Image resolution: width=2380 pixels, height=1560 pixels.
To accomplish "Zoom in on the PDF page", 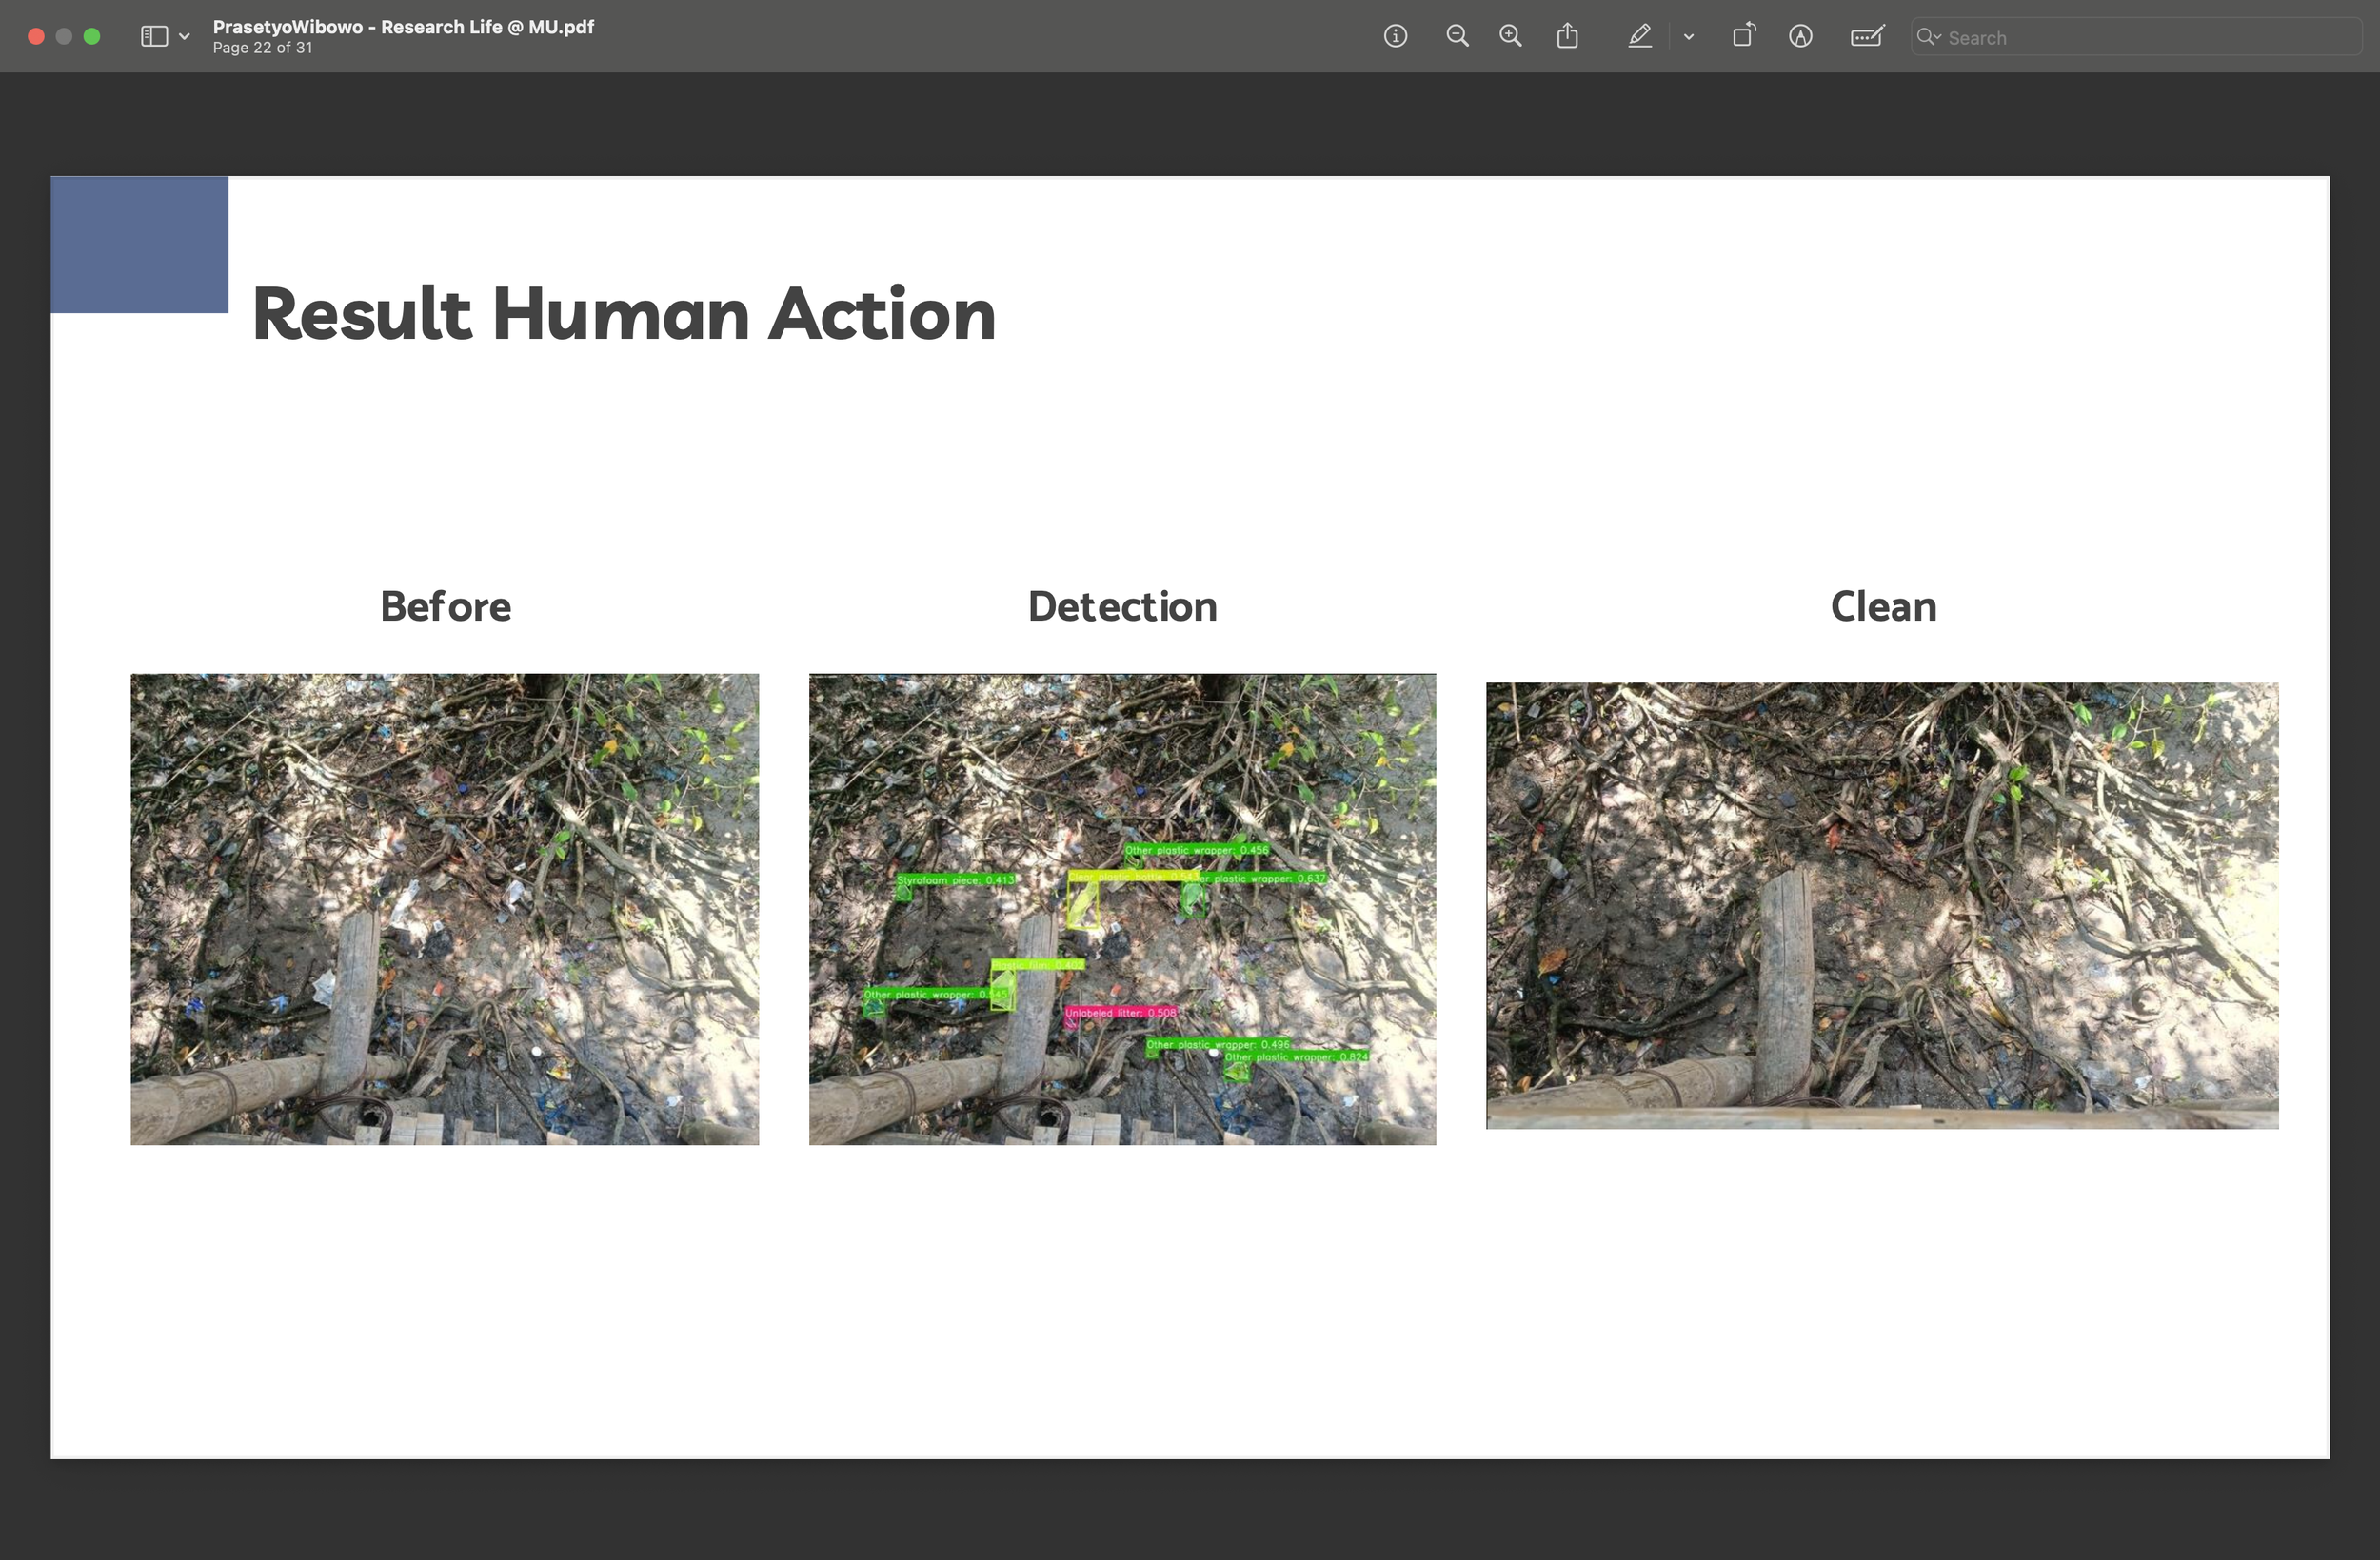I will (x=1510, y=37).
